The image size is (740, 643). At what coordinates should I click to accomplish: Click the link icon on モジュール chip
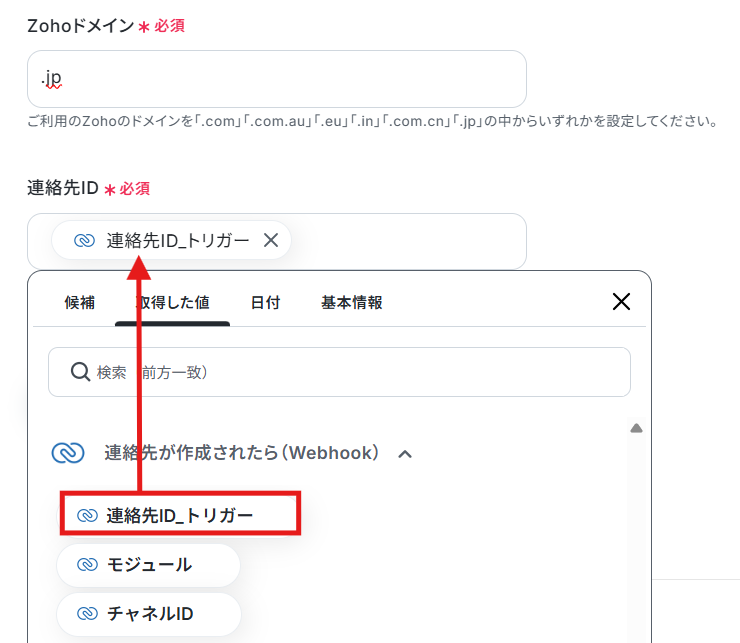[87, 565]
